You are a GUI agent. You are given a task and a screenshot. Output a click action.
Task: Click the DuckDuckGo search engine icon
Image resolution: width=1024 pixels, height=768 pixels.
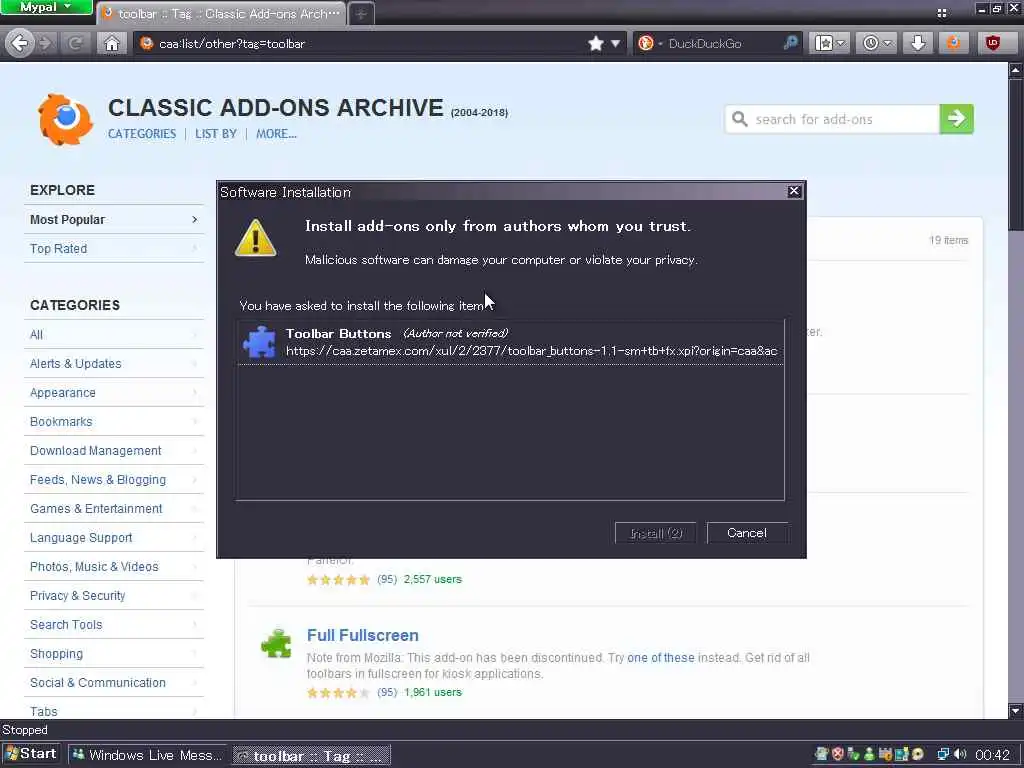(646, 44)
